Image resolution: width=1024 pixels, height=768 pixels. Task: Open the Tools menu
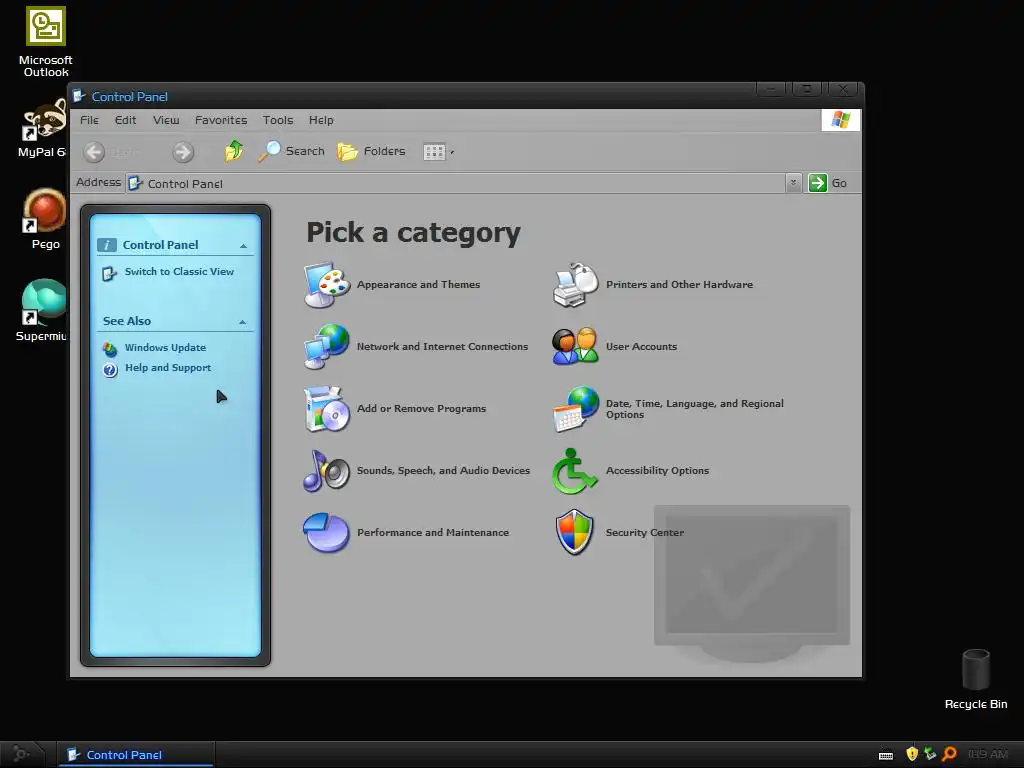tap(278, 120)
